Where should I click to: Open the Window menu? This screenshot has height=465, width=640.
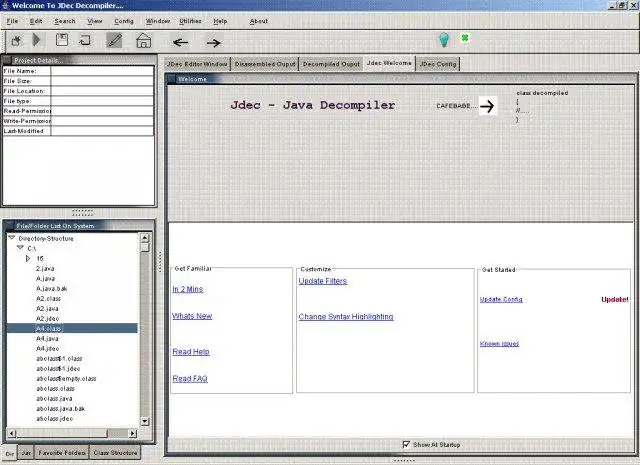(158, 21)
